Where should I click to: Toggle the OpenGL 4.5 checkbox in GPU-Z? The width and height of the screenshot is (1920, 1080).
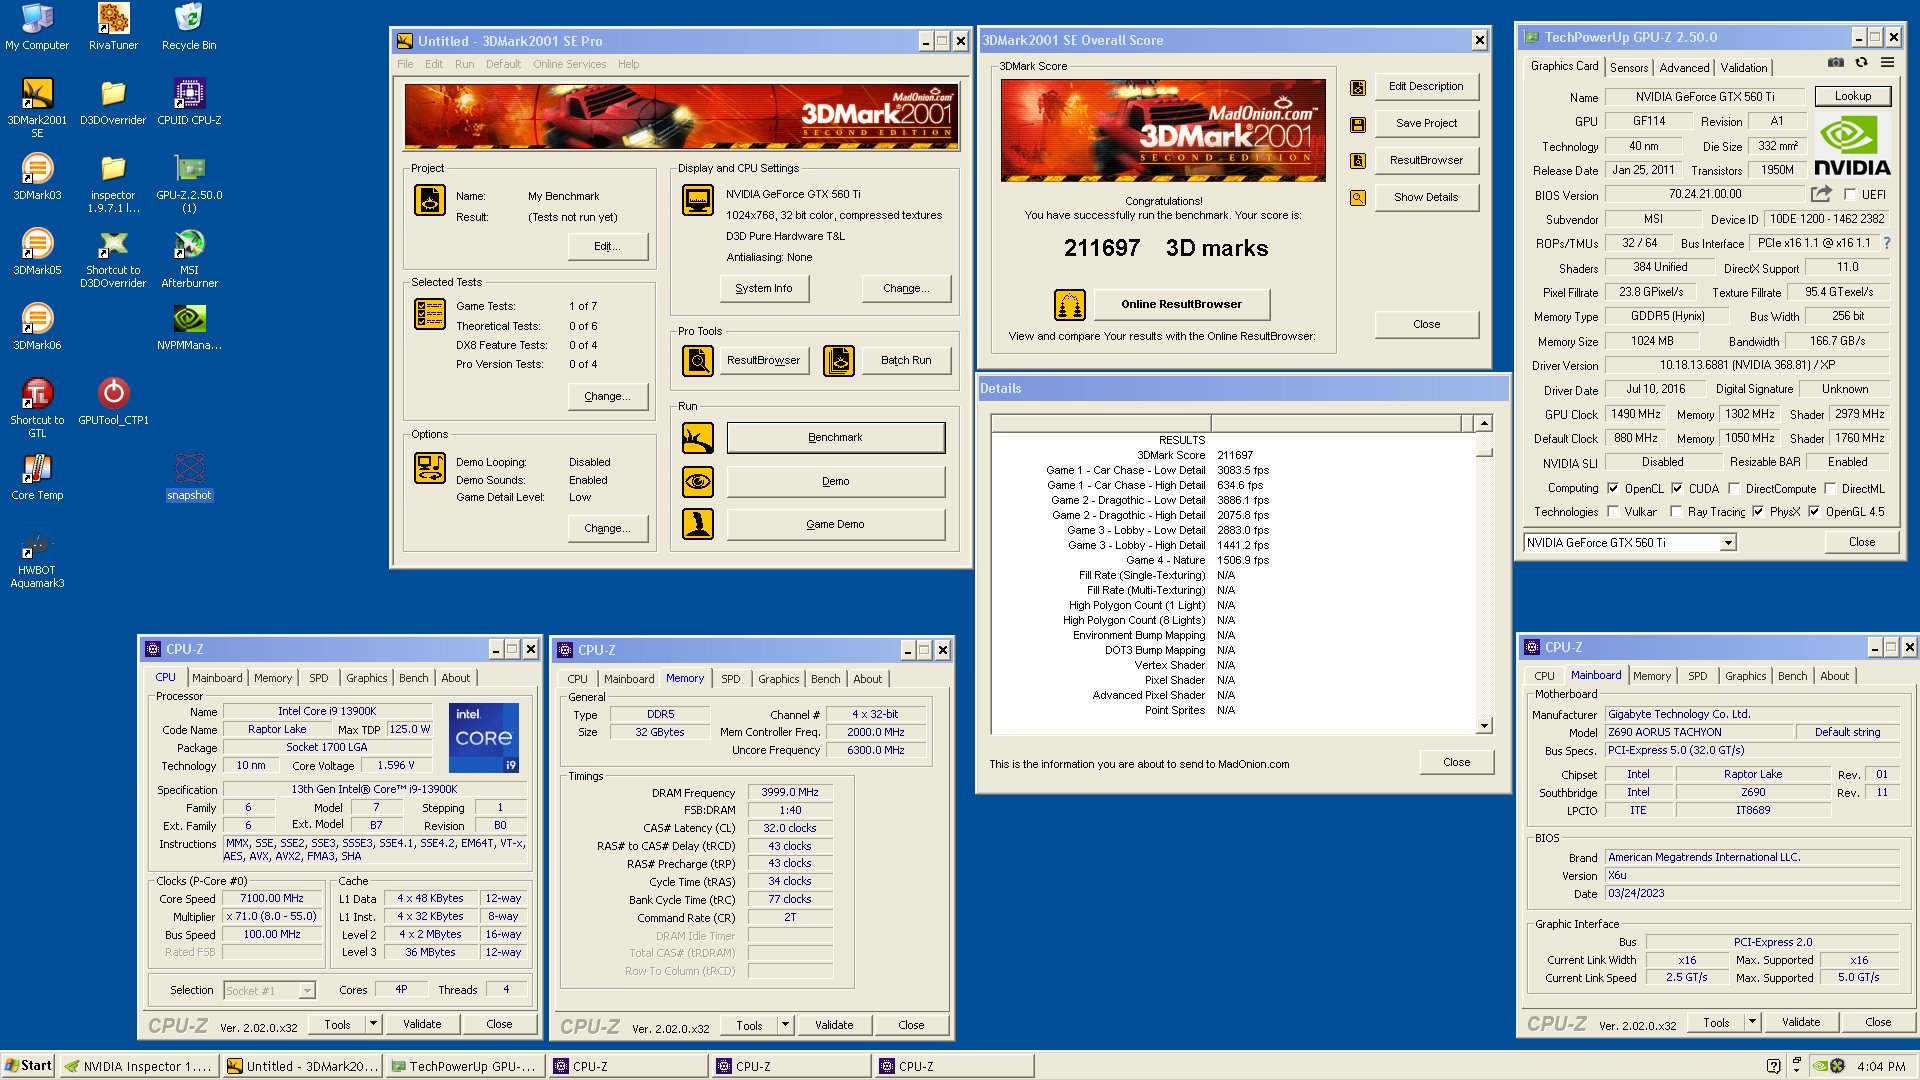point(1814,512)
